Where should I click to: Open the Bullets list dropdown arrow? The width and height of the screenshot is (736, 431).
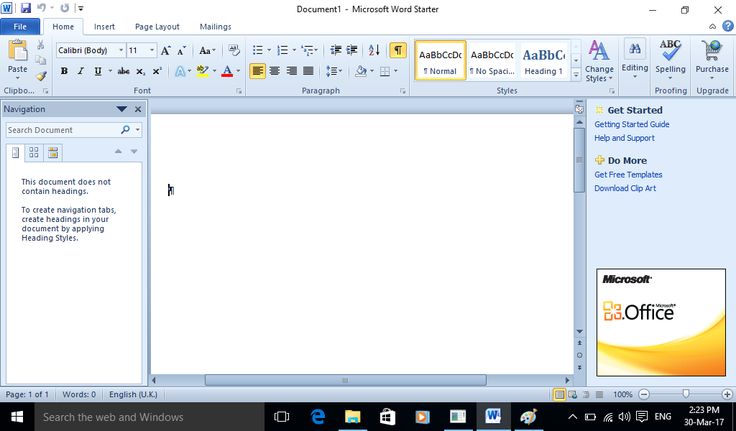tap(269, 50)
